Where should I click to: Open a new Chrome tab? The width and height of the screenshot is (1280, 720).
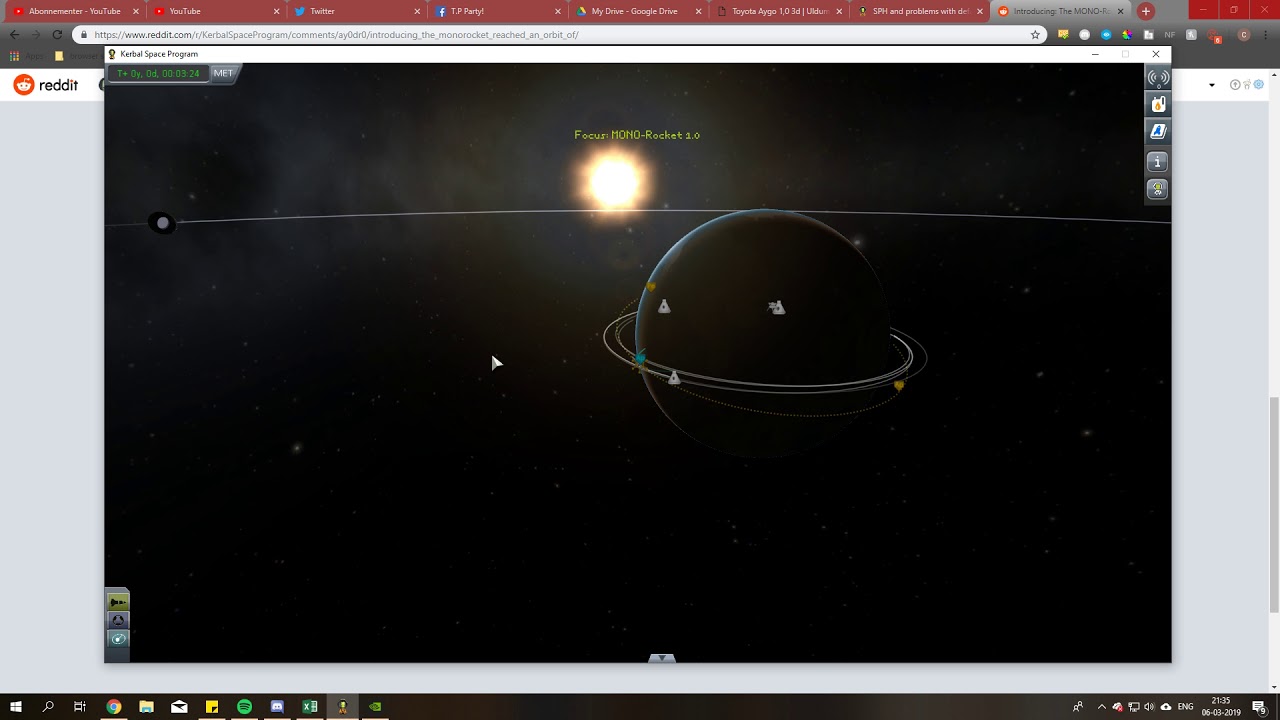[1146, 11]
